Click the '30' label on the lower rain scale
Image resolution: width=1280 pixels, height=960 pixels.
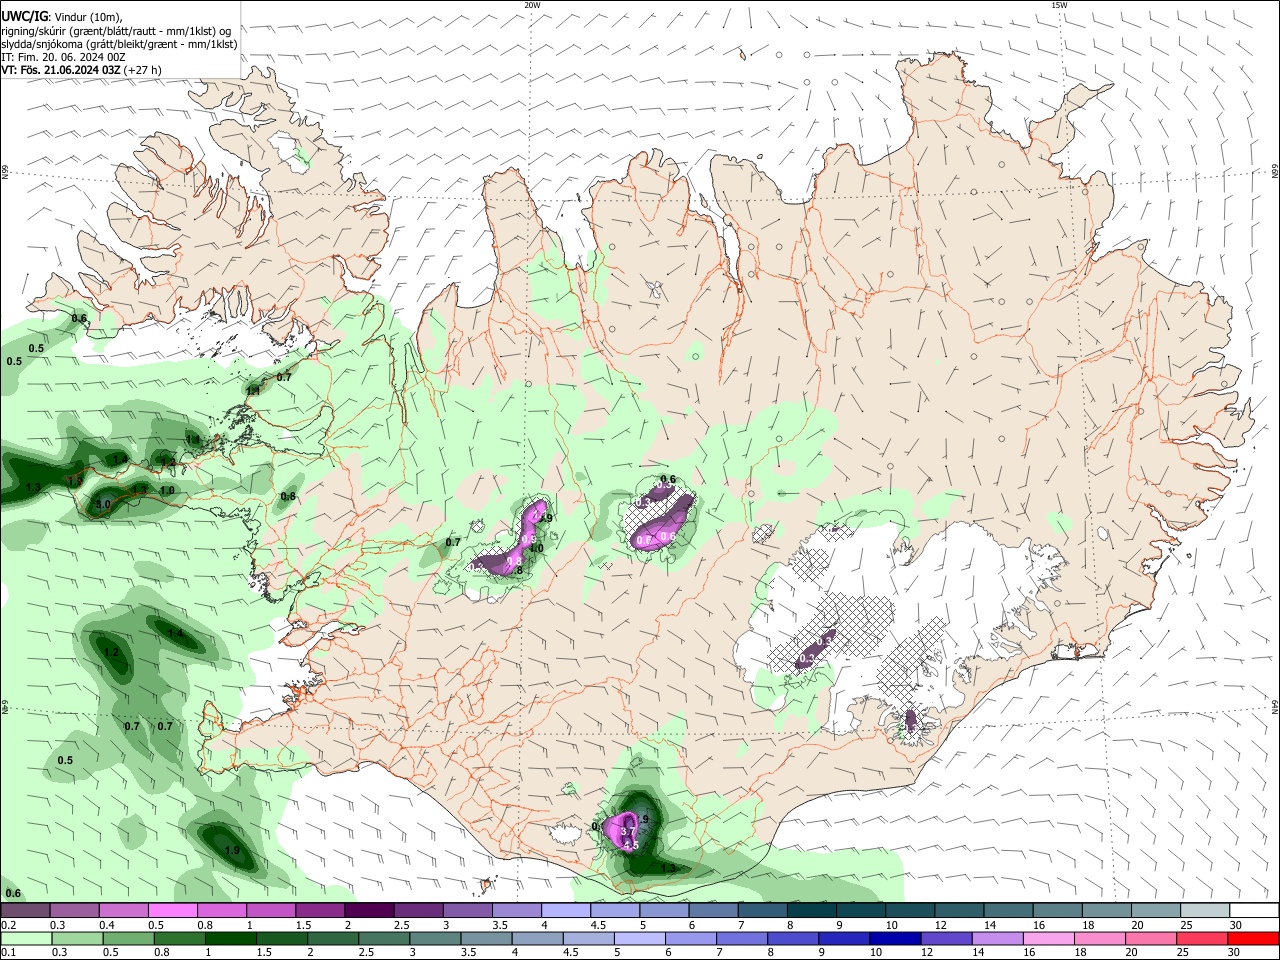[x=1235, y=953]
